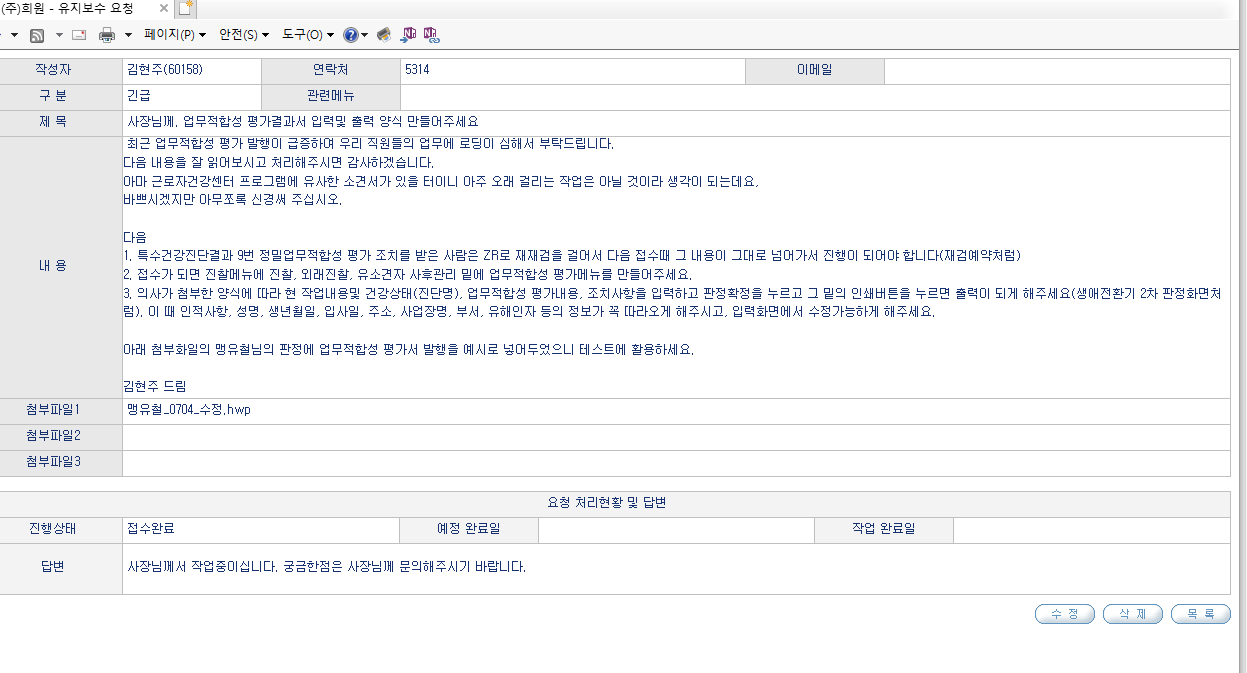Viewport: 1247px width, 673px height.
Task: Click the 목록 button
Action: pyautogui.click(x=1201, y=614)
